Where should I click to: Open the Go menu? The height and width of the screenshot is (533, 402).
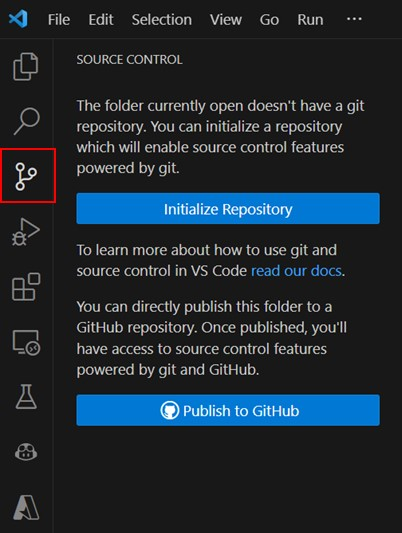(x=269, y=20)
